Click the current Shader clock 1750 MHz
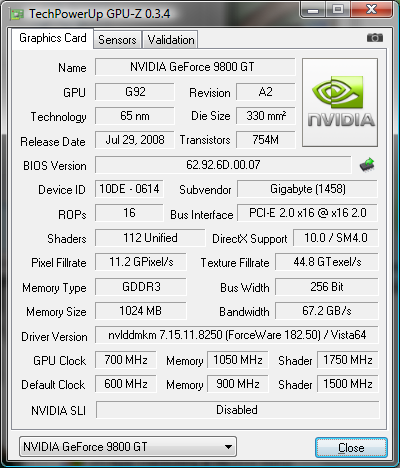The height and width of the screenshot is (468, 400). click(348, 360)
